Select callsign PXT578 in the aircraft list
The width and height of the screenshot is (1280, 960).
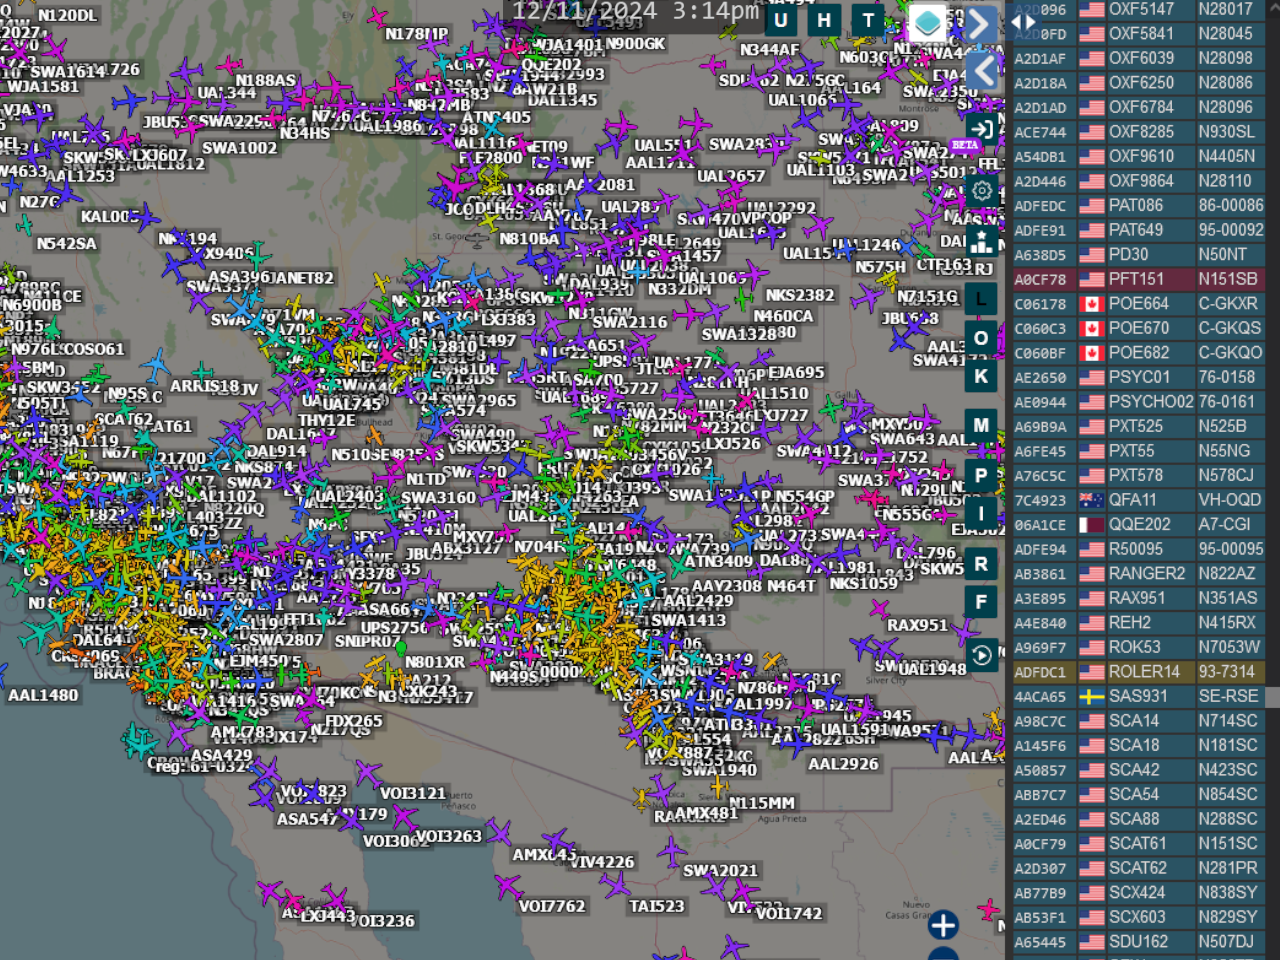(1136, 476)
